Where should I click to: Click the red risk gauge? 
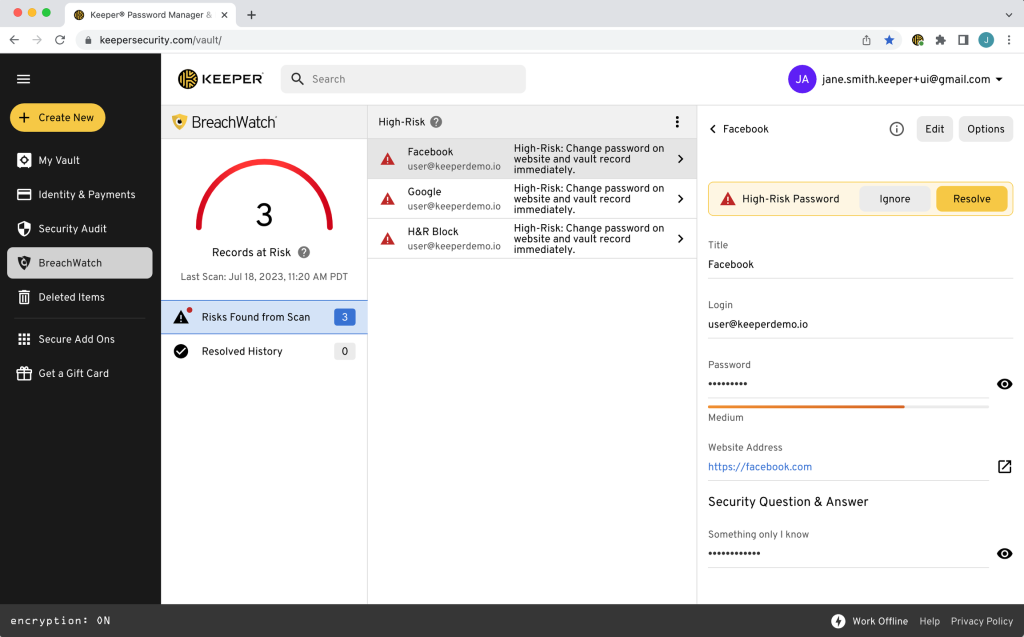point(264,194)
